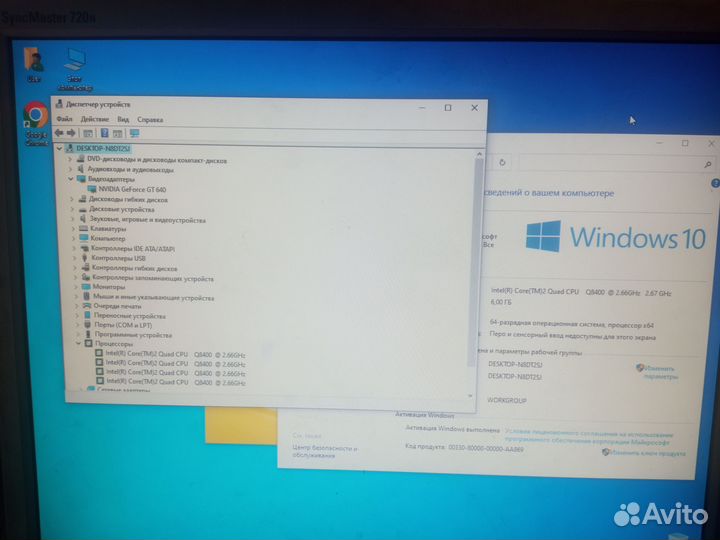Click the Back arrow in Device Manager toolbar
The height and width of the screenshot is (540, 720).
click(x=59, y=133)
